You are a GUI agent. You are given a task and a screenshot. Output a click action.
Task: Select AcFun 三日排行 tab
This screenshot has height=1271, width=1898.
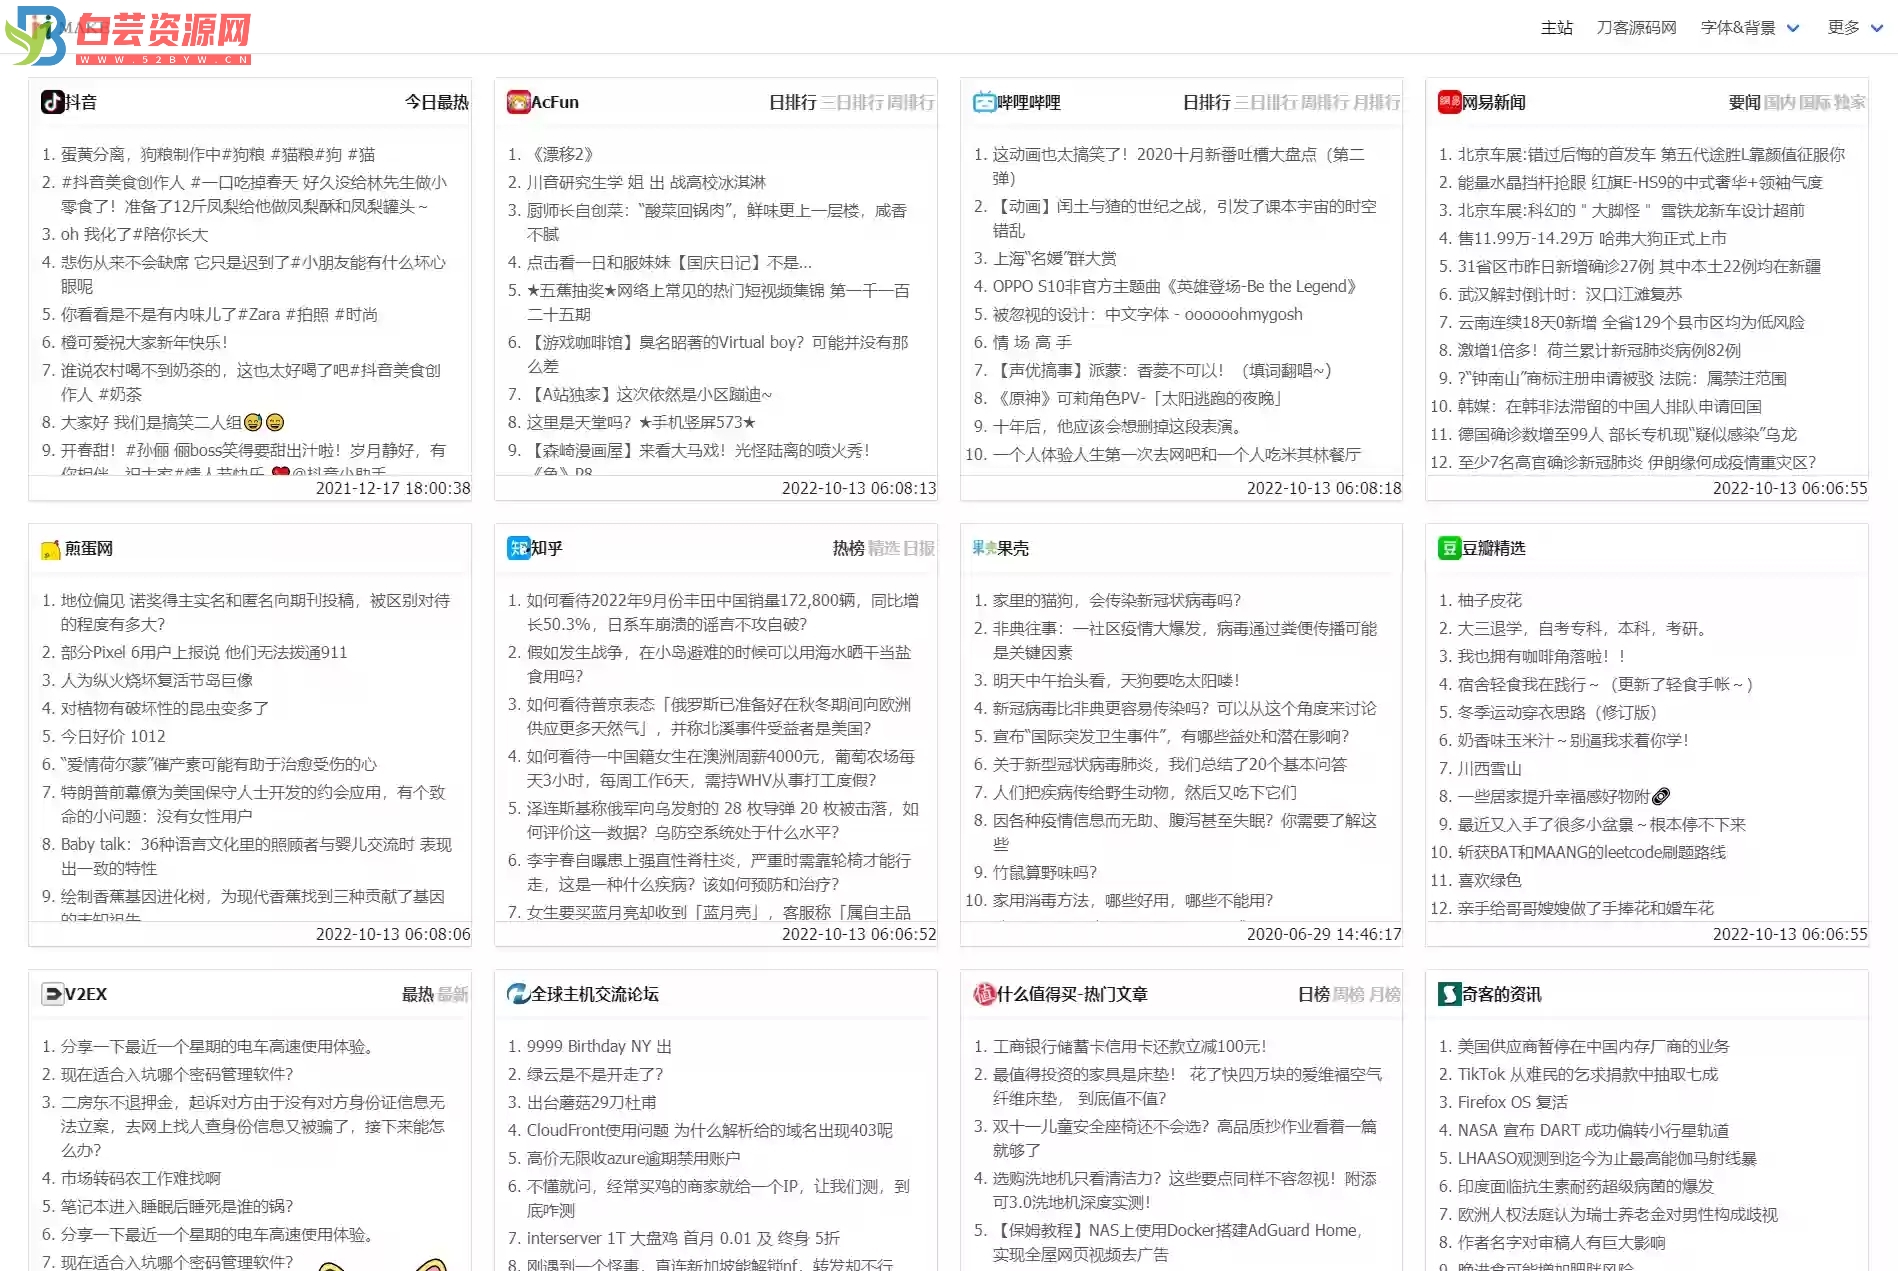click(x=852, y=102)
